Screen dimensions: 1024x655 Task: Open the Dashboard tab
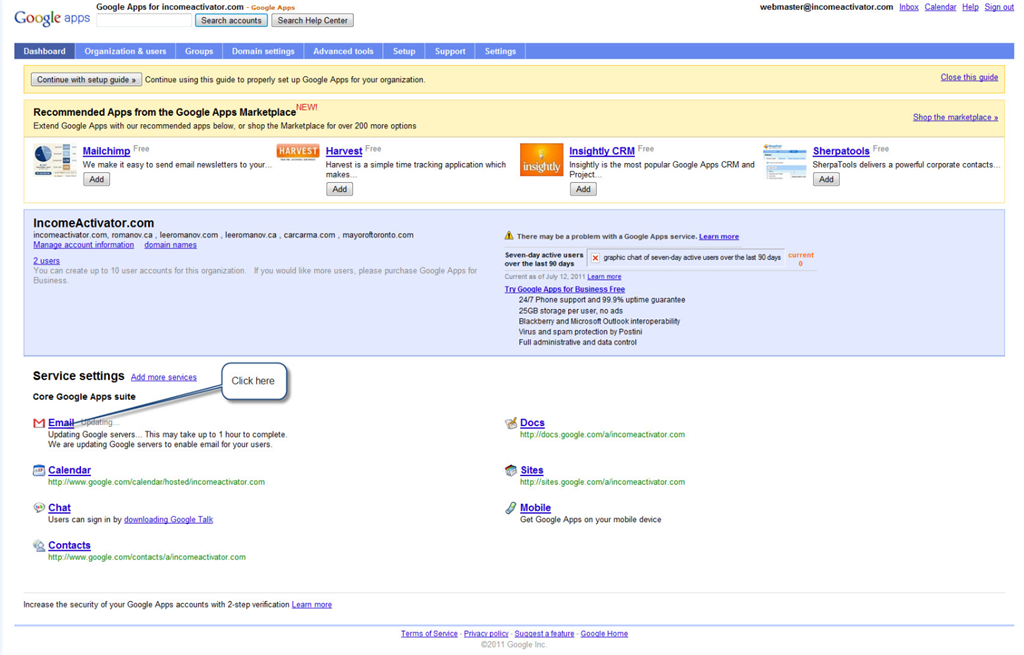click(x=44, y=51)
